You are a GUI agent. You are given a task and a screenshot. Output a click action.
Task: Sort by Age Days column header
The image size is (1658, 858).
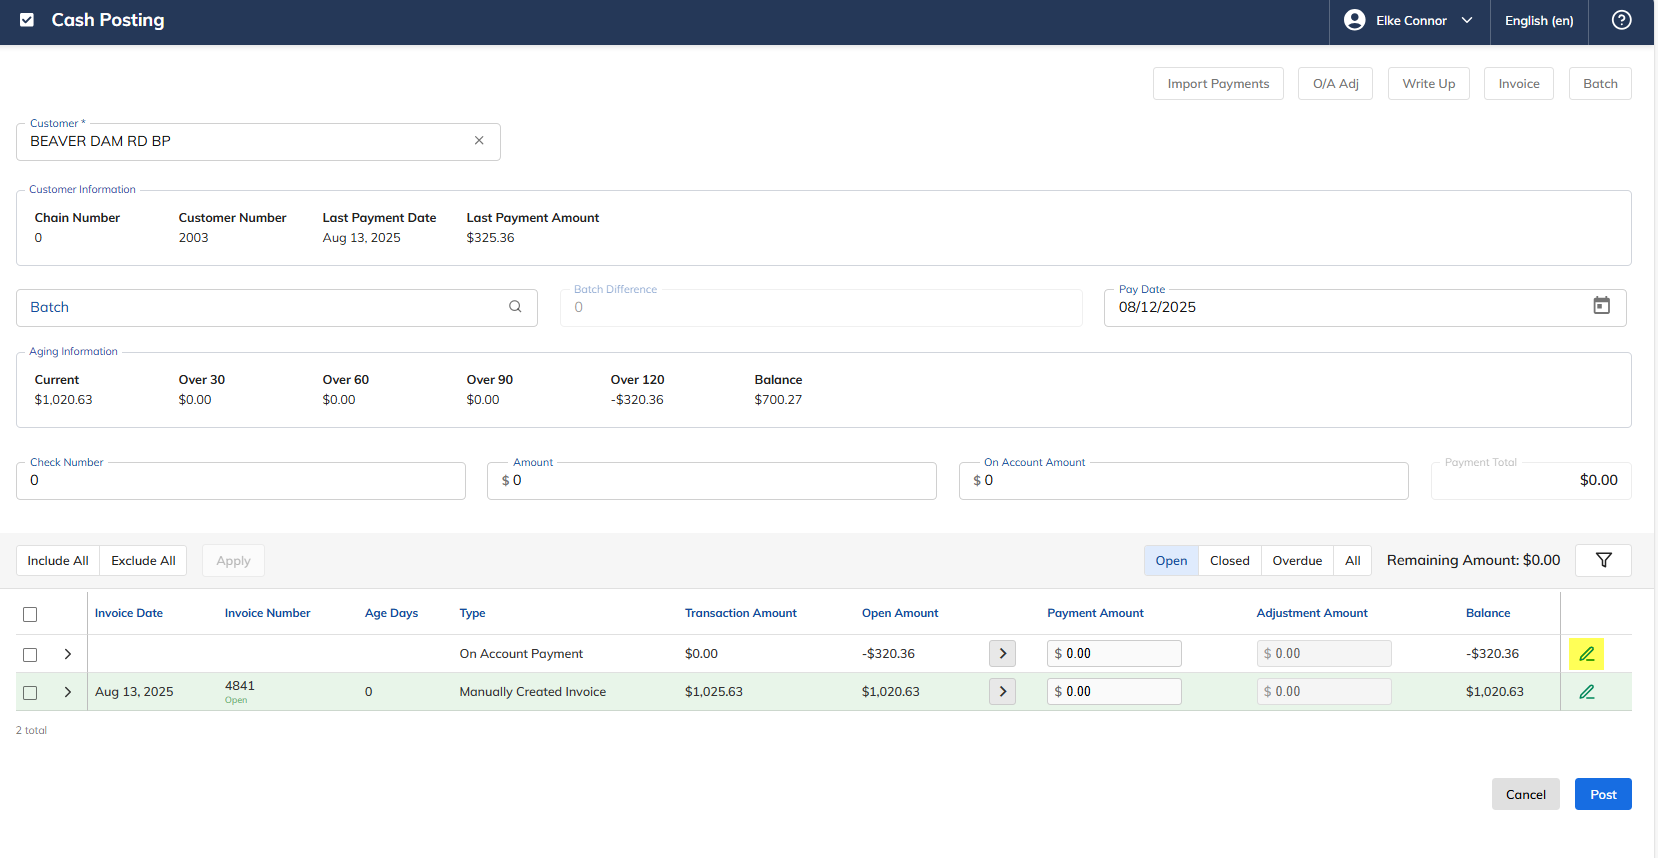click(x=391, y=614)
